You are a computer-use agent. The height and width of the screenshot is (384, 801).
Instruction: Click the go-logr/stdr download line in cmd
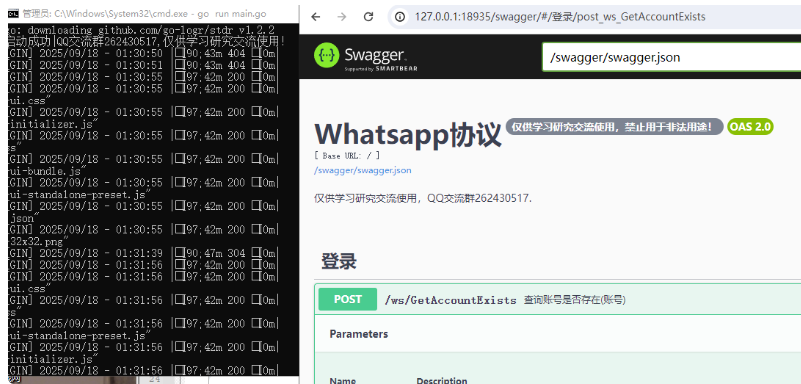[x=142, y=30]
